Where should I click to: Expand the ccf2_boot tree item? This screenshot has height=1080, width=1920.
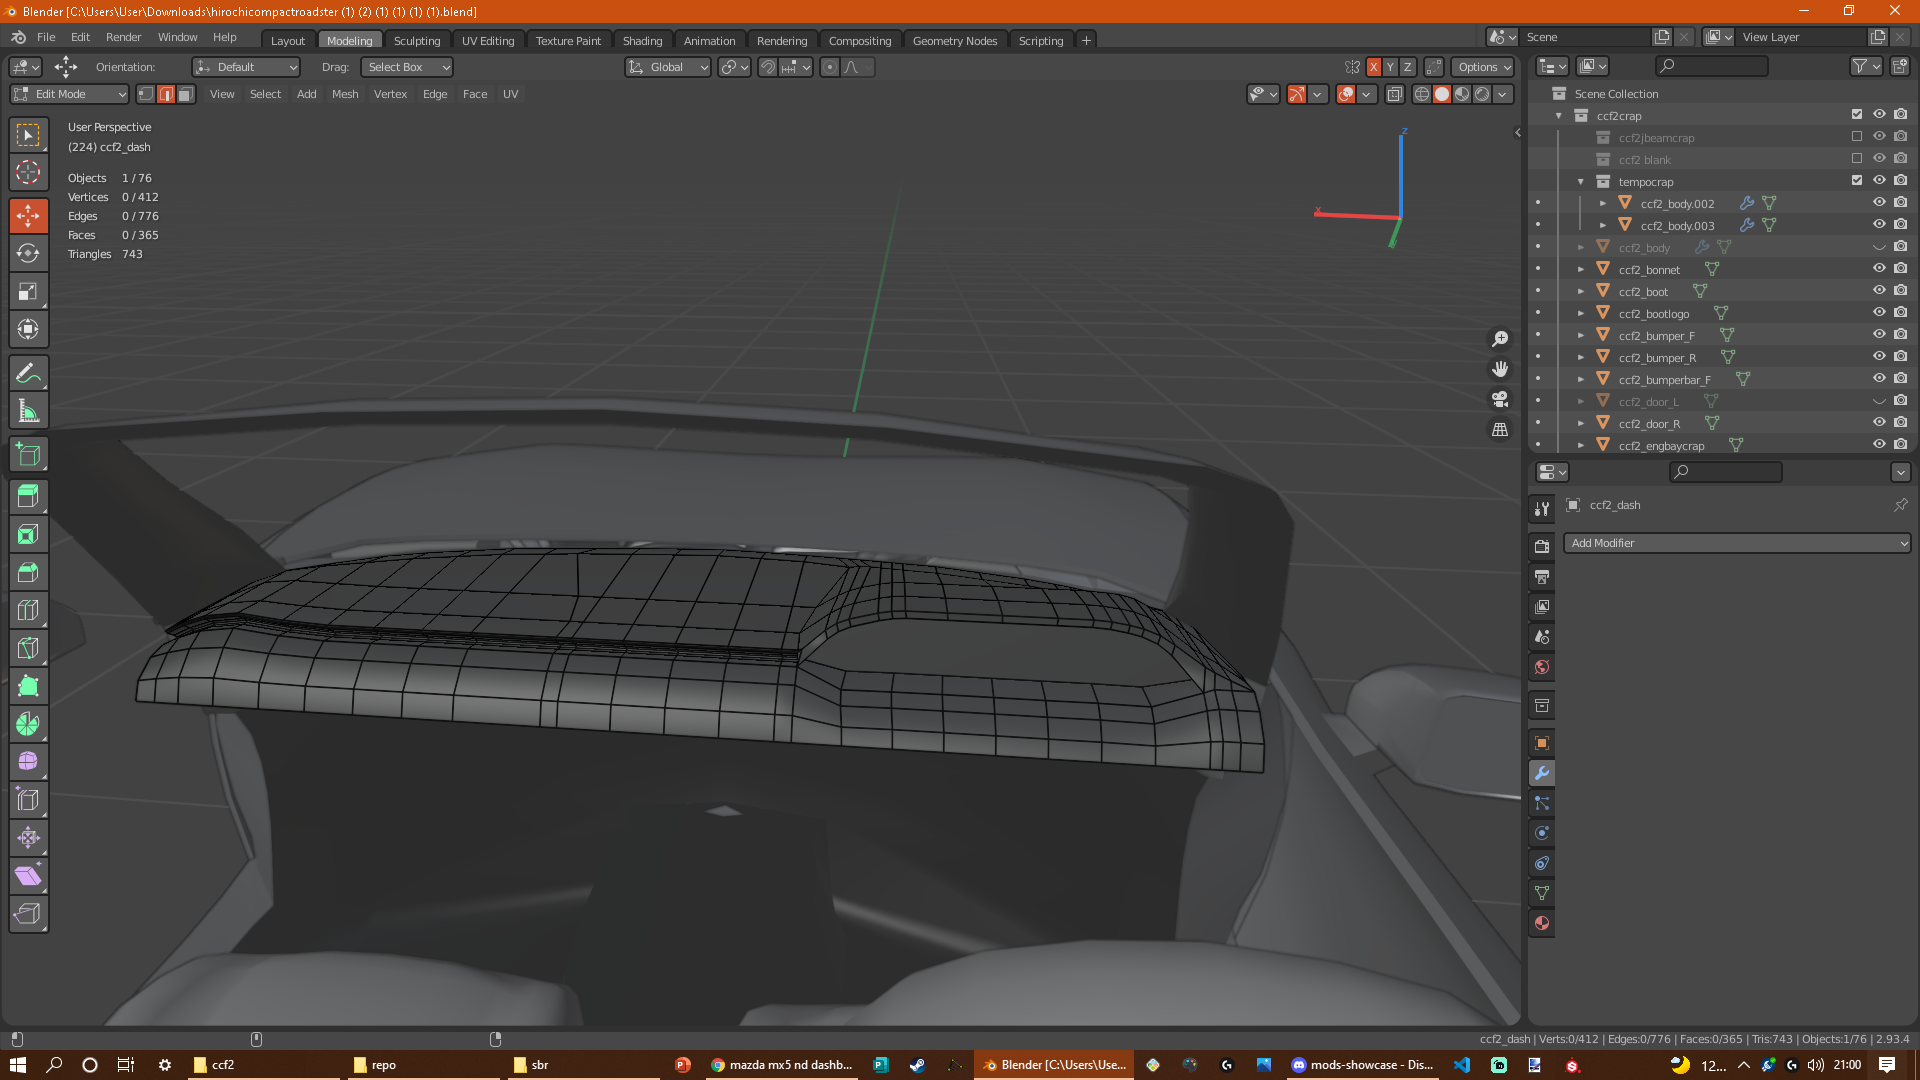(1581, 292)
